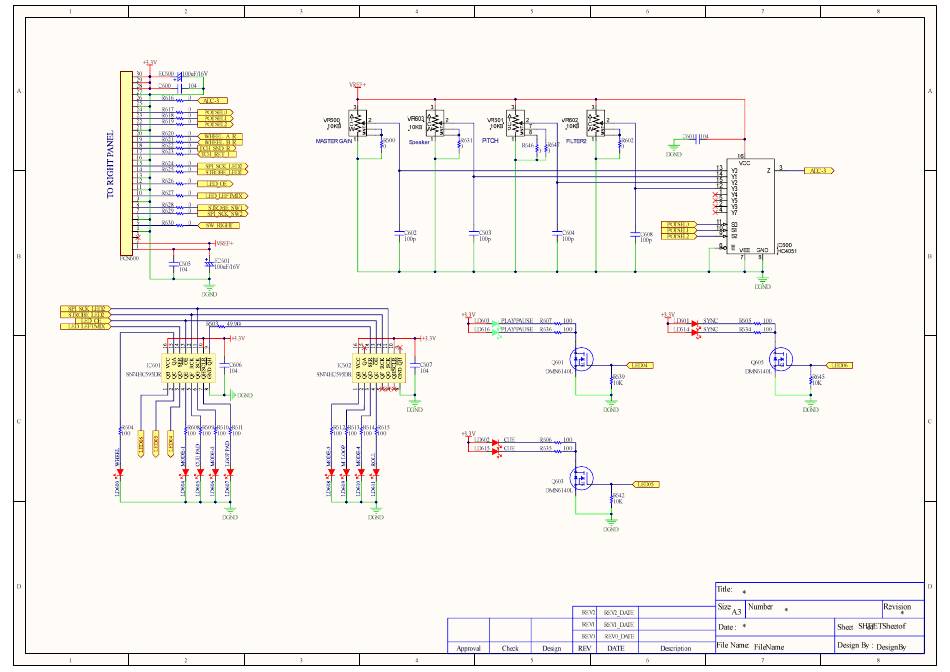Screen dimensions: 950x672
Task: Select the Q601 MOSFET symbol
Action: point(581,359)
